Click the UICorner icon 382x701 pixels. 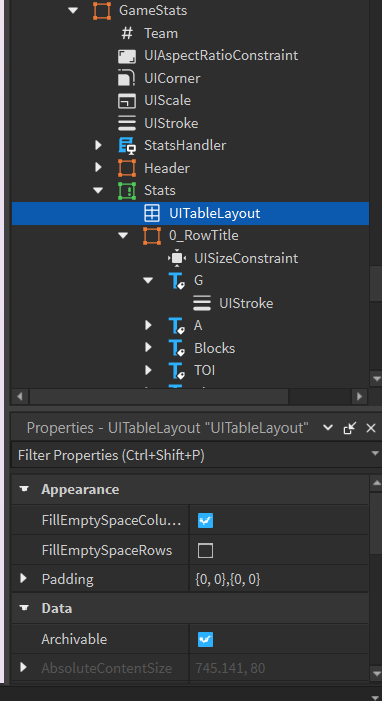pos(127,78)
